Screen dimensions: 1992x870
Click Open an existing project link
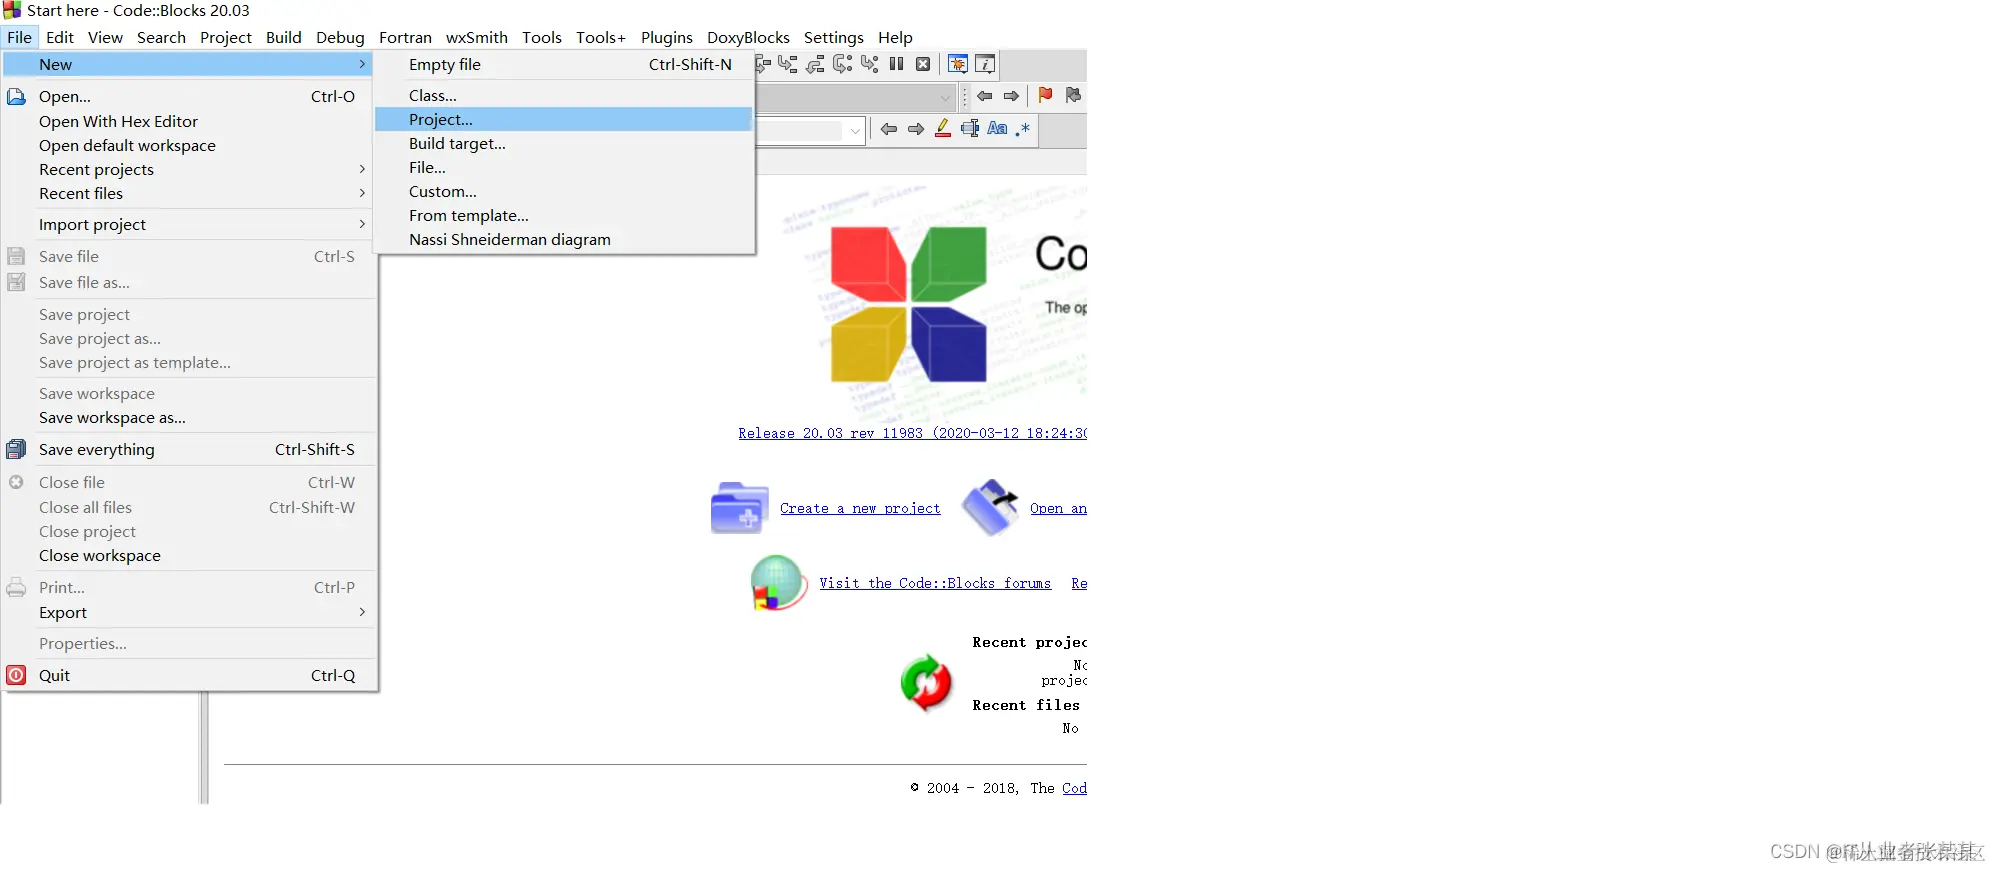(1058, 508)
